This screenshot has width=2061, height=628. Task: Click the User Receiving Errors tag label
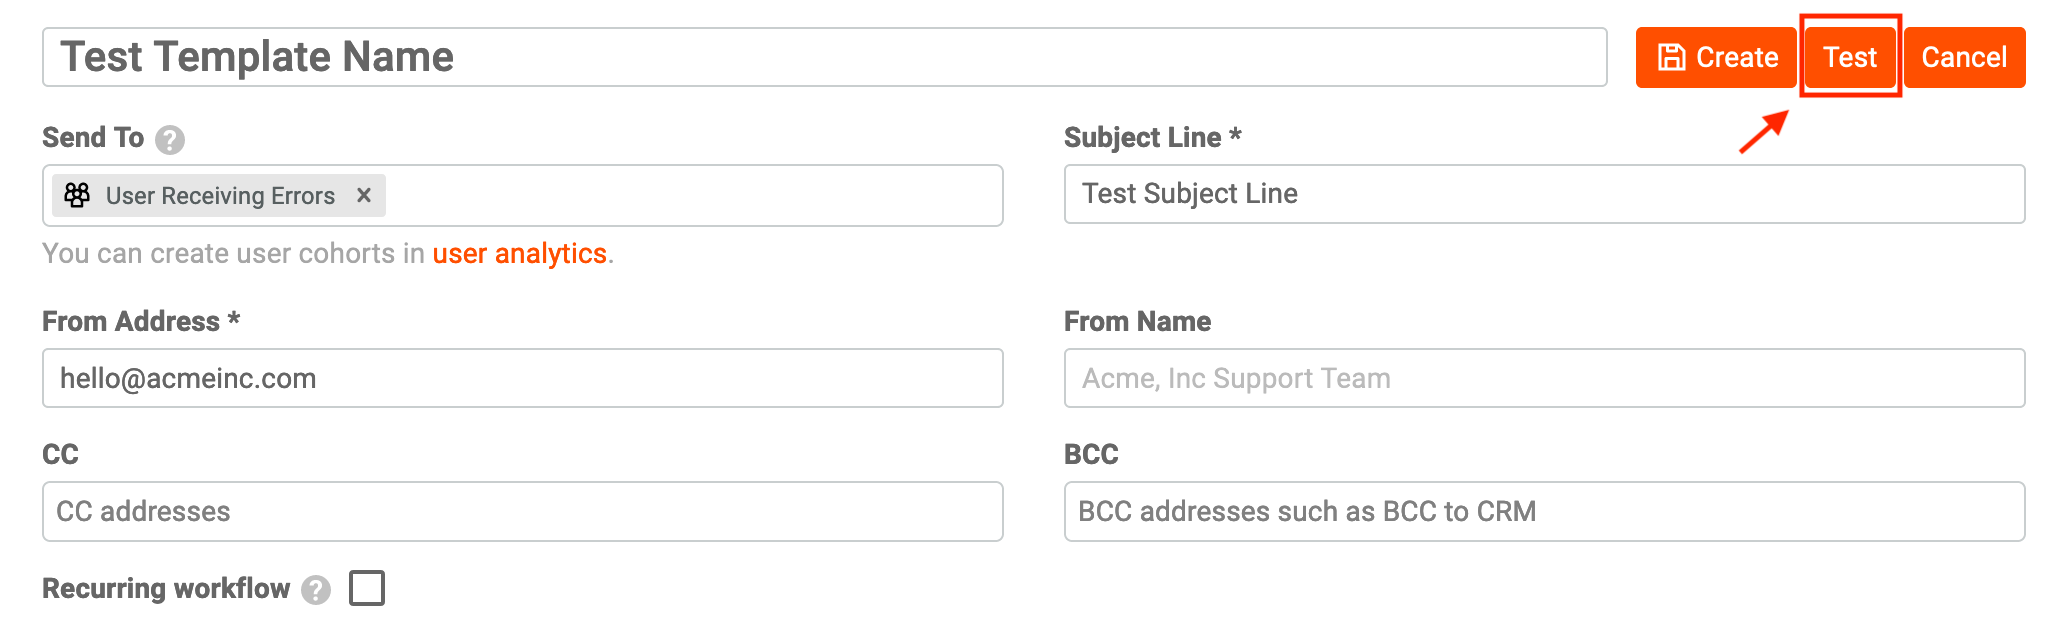click(220, 196)
